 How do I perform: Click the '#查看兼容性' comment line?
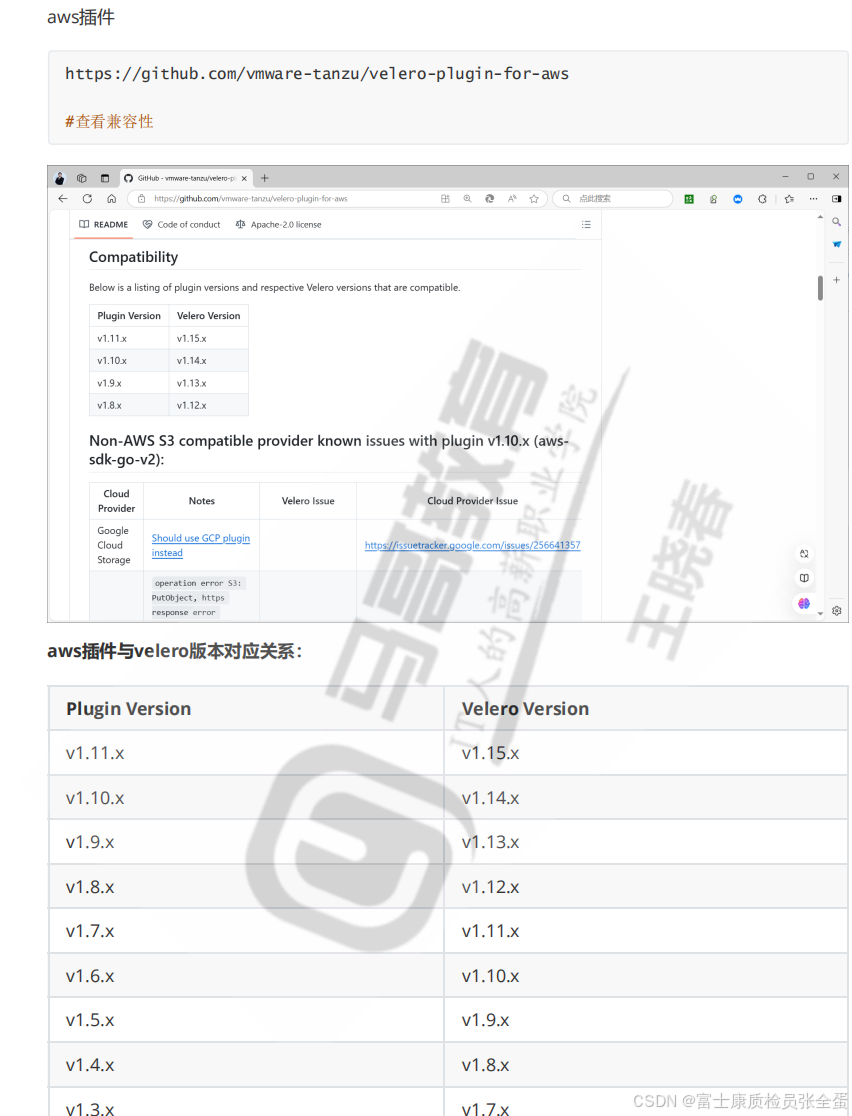[x=109, y=122]
